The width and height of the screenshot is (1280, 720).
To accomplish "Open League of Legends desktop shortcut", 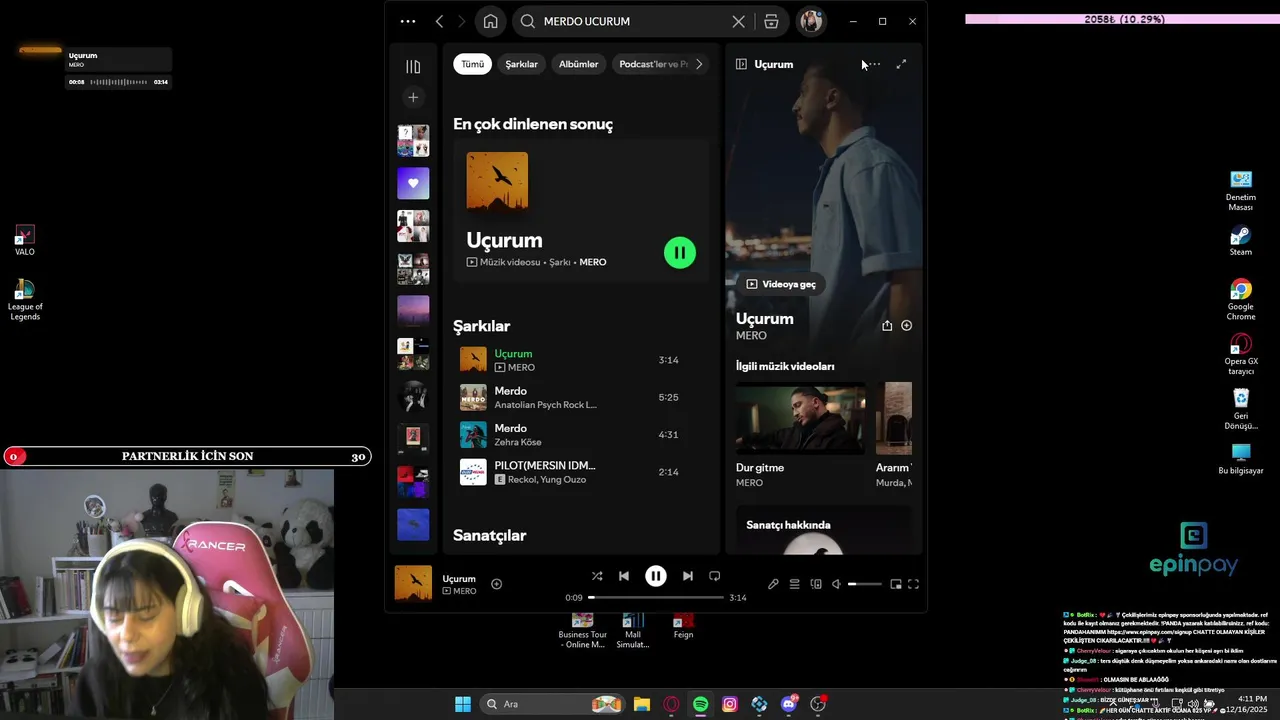I will click(25, 300).
